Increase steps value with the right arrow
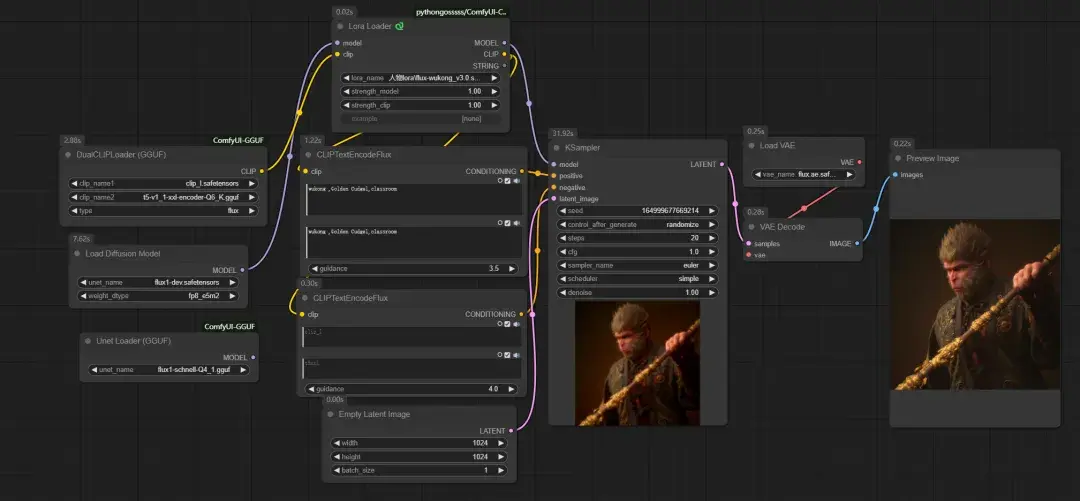The height and width of the screenshot is (501, 1080). [711, 238]
